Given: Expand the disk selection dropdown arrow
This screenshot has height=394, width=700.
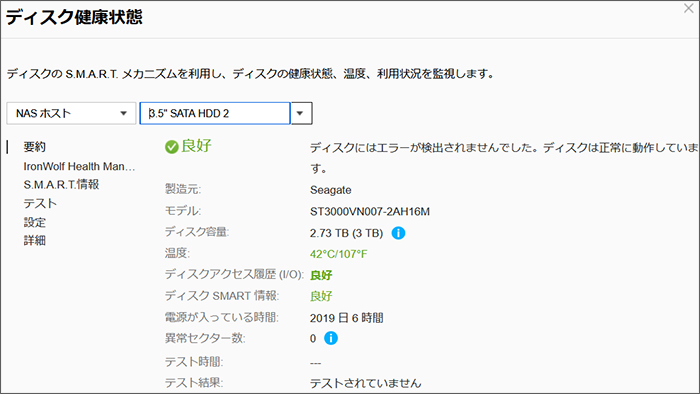Looking at the screenshot, I should click(x=301, y=113).
